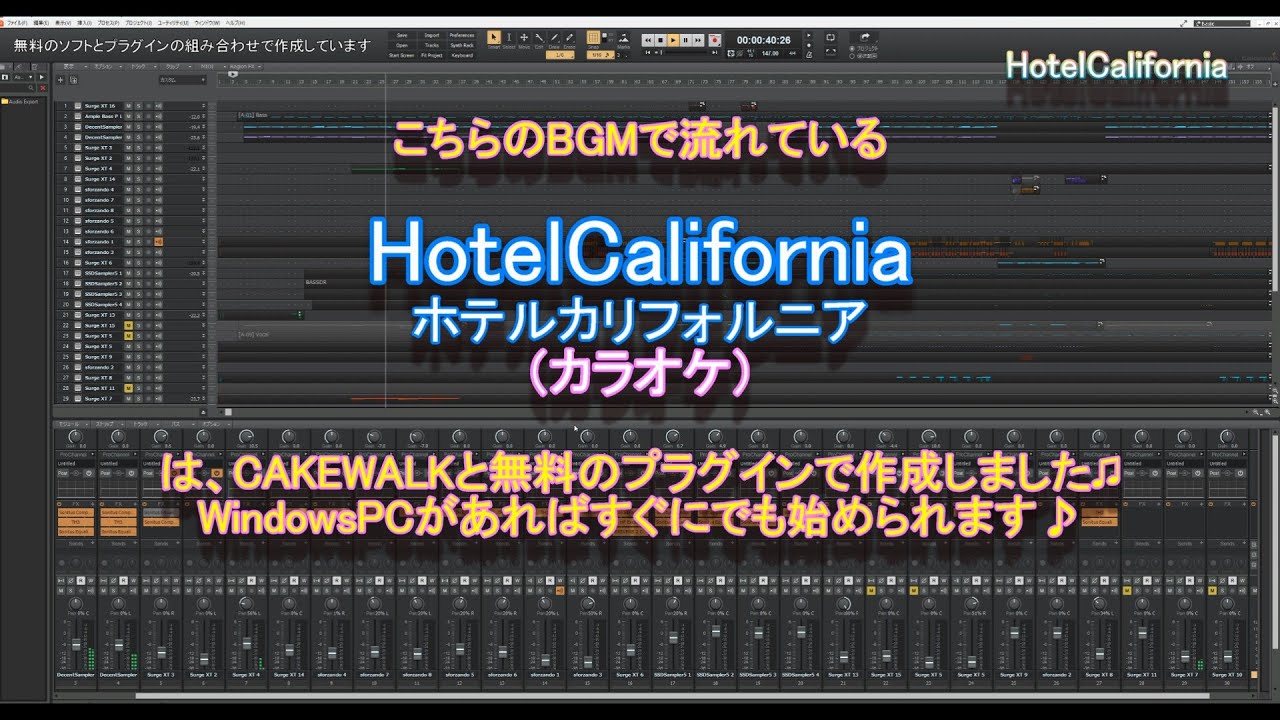Solo track 2 Ample Bass P
Viewport: 1280px width, 720px height.
tap(139, 116)
